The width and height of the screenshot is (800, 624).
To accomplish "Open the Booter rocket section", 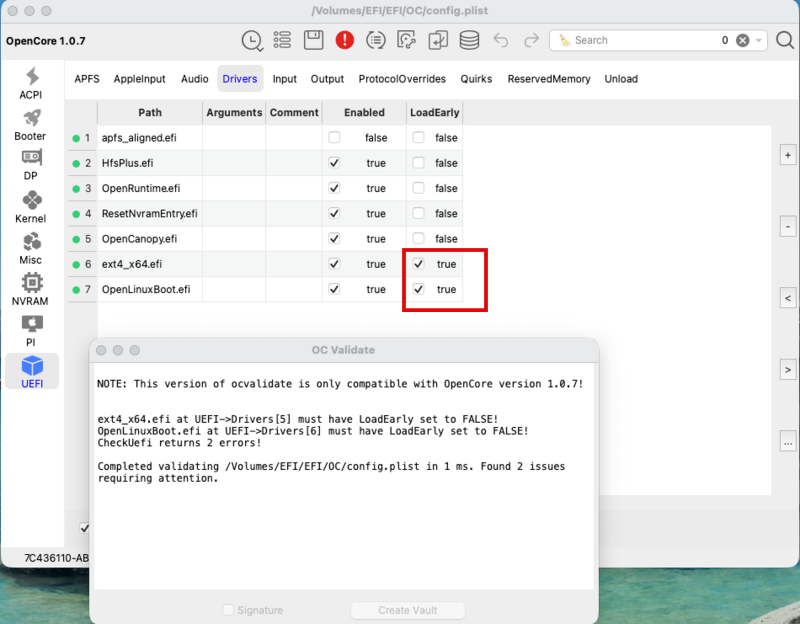I will [x=31, y=125].
